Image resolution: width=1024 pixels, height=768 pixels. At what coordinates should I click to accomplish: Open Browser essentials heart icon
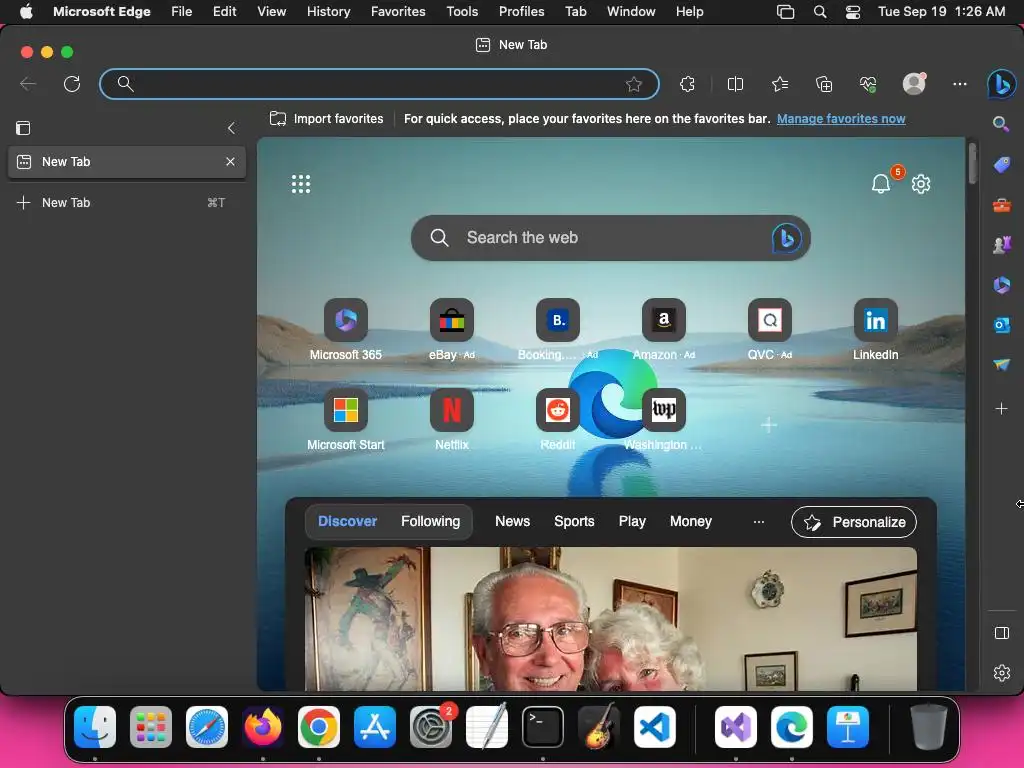[x=868, y=84]
